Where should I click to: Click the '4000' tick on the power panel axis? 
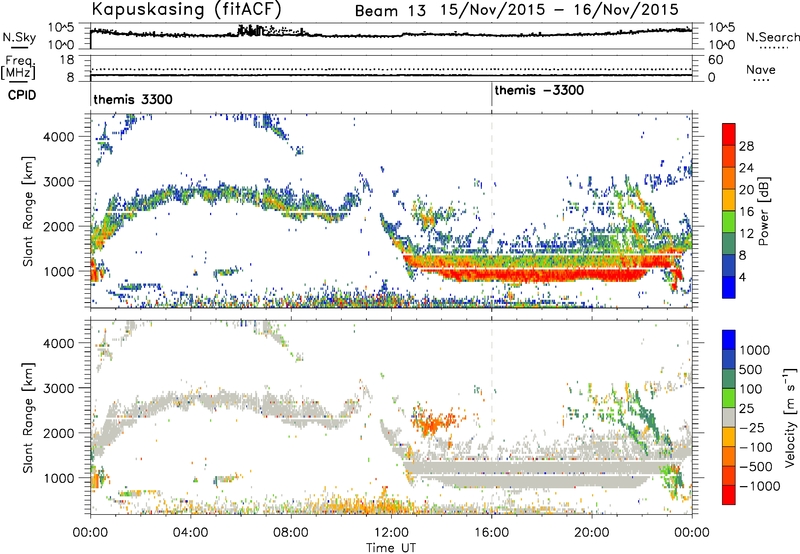click(59, 137)
